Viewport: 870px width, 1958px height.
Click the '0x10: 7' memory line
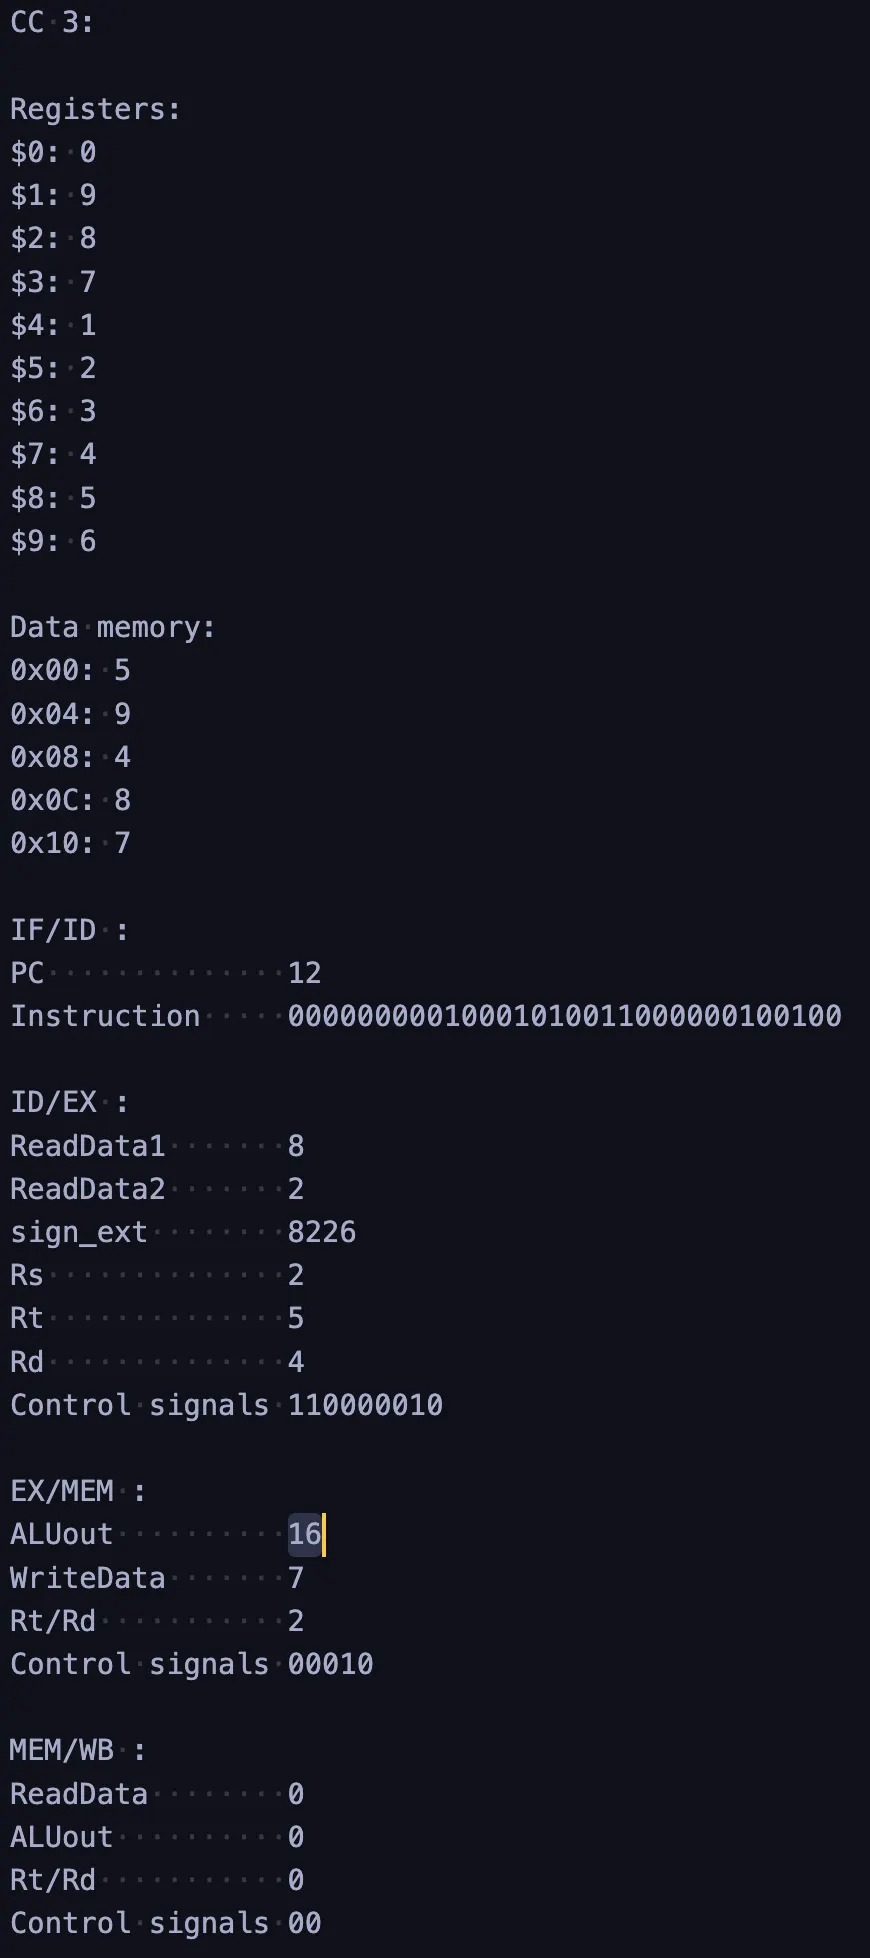70,843
